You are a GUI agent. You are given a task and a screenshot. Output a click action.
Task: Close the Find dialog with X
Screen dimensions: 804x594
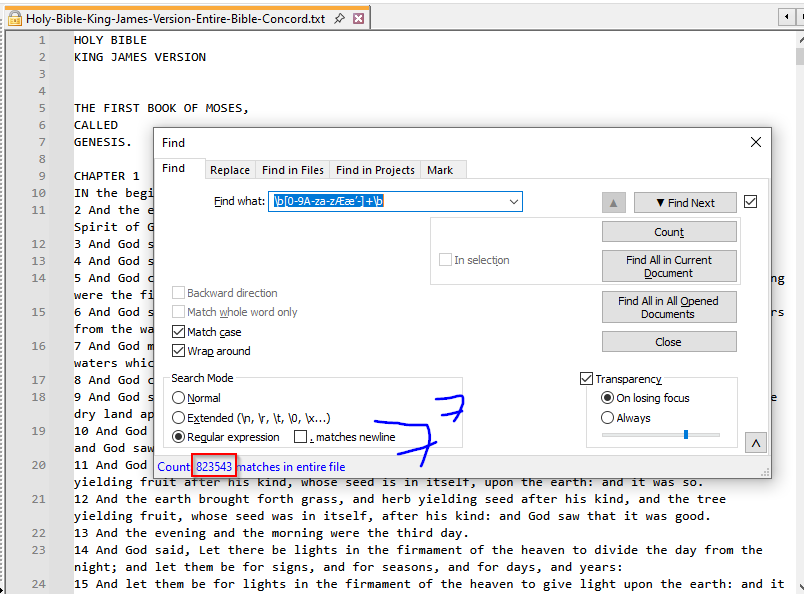(756, 142)
